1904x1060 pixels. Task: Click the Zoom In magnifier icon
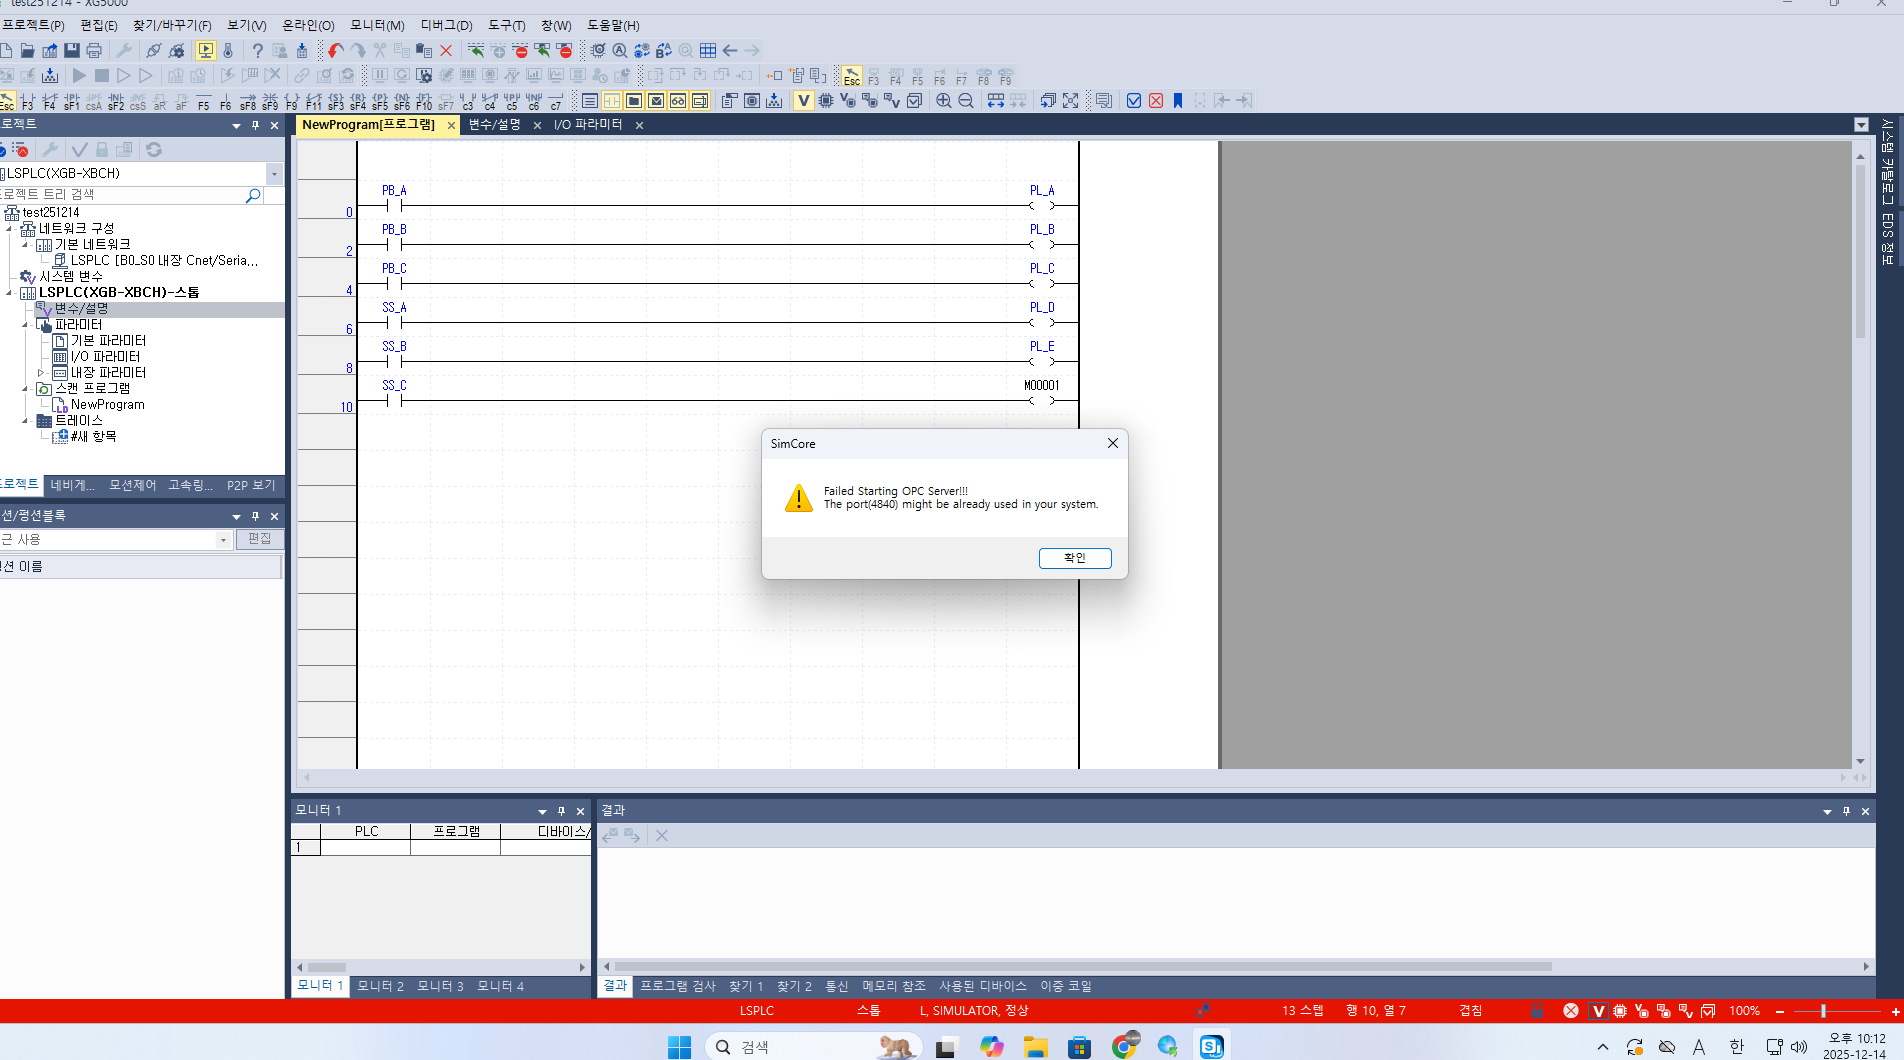941,100
